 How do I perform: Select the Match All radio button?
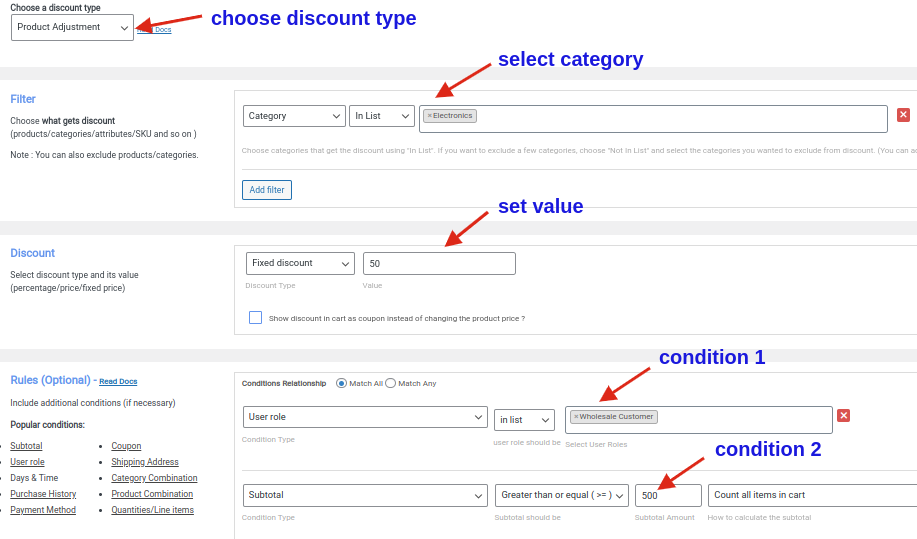click(342, 383)
